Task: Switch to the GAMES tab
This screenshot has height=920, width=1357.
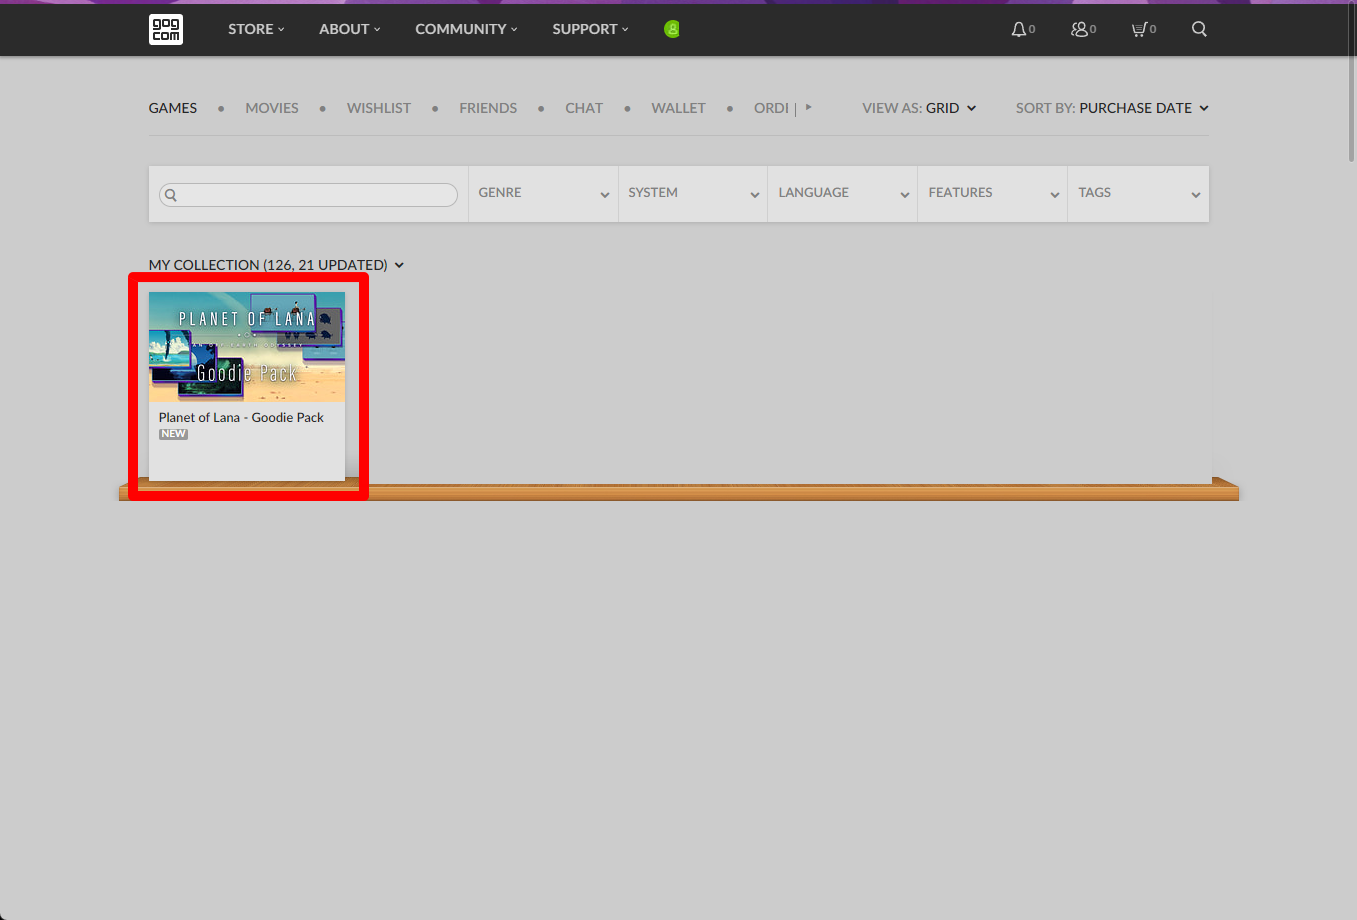Action: tap(173, 108)
